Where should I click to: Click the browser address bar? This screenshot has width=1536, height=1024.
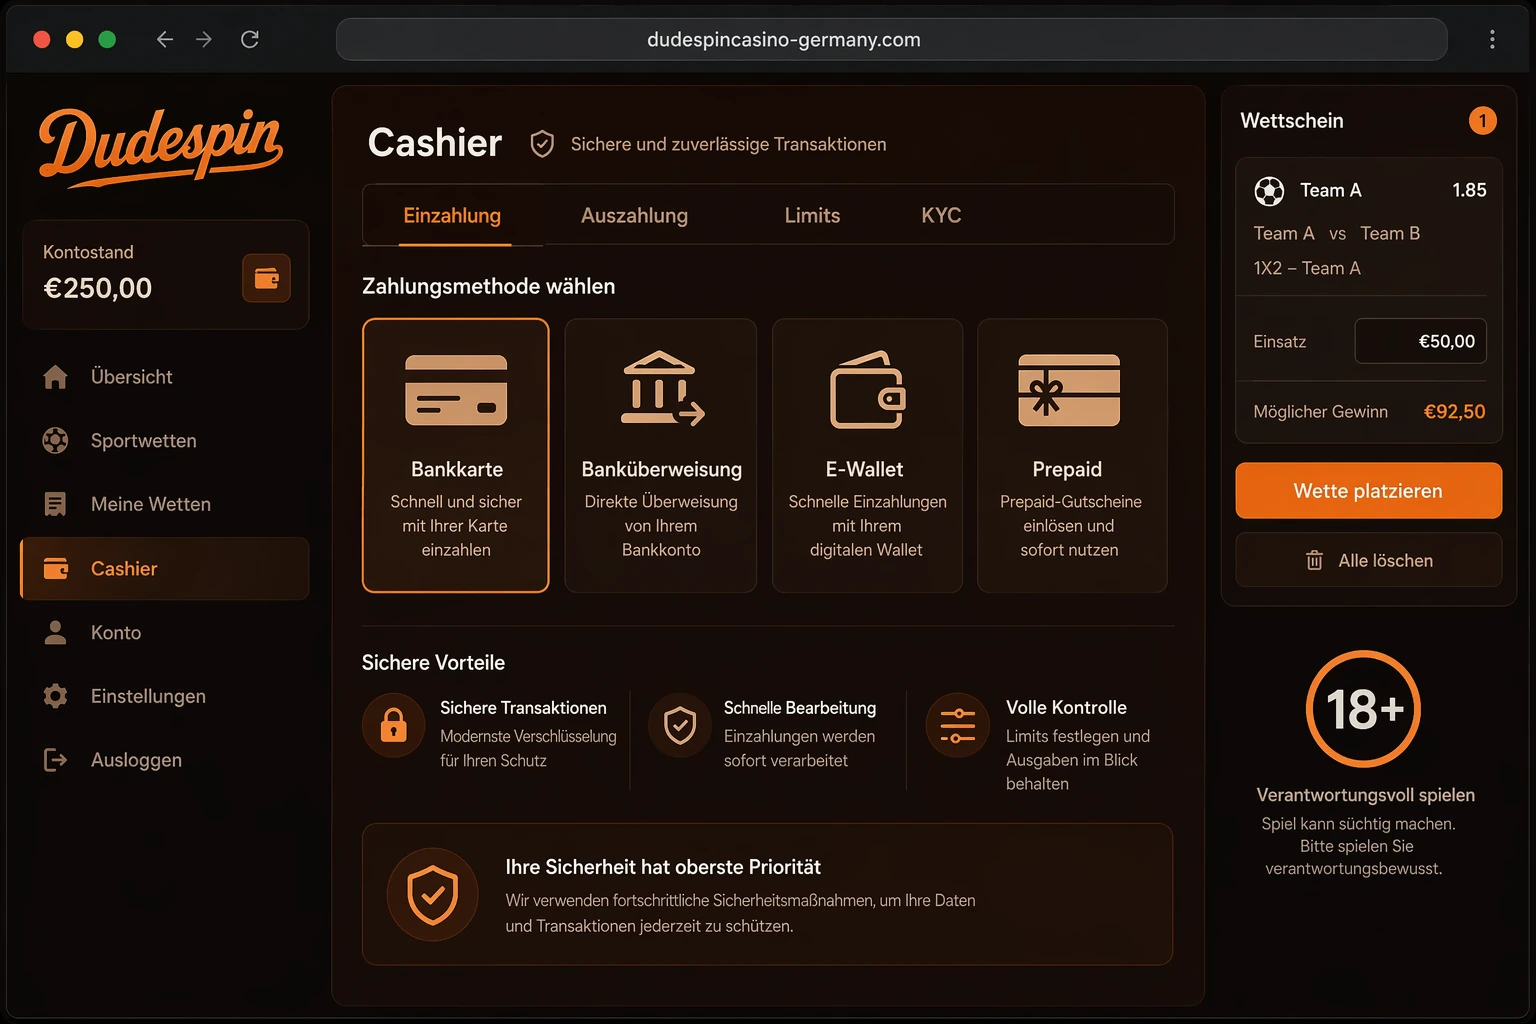click(891, 39)
